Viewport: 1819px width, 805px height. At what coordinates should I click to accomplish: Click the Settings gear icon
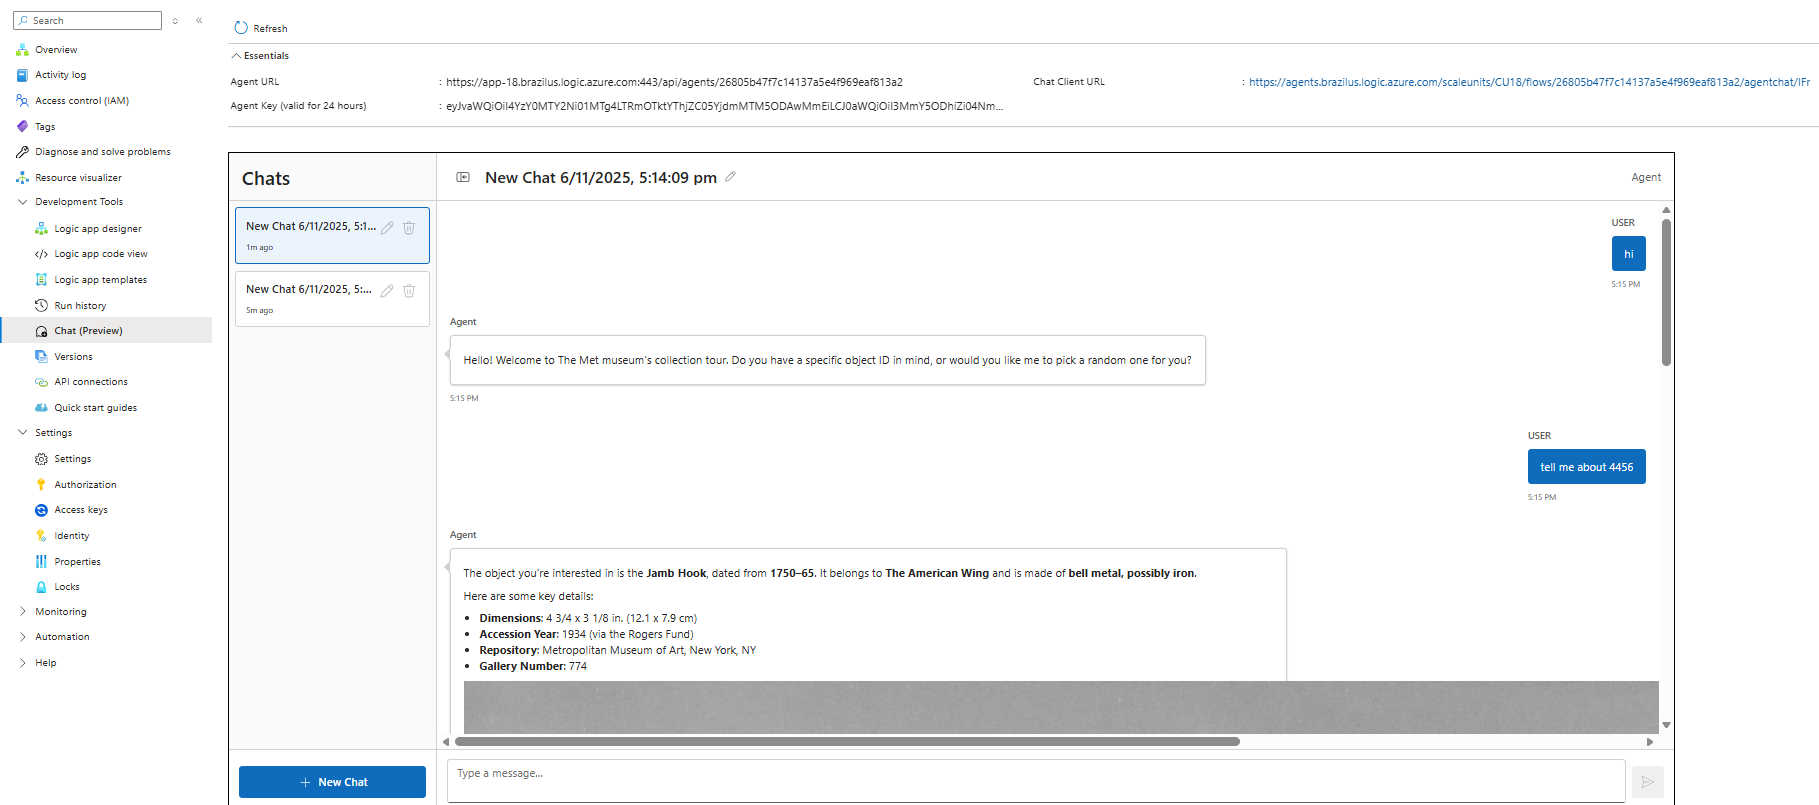41,459
